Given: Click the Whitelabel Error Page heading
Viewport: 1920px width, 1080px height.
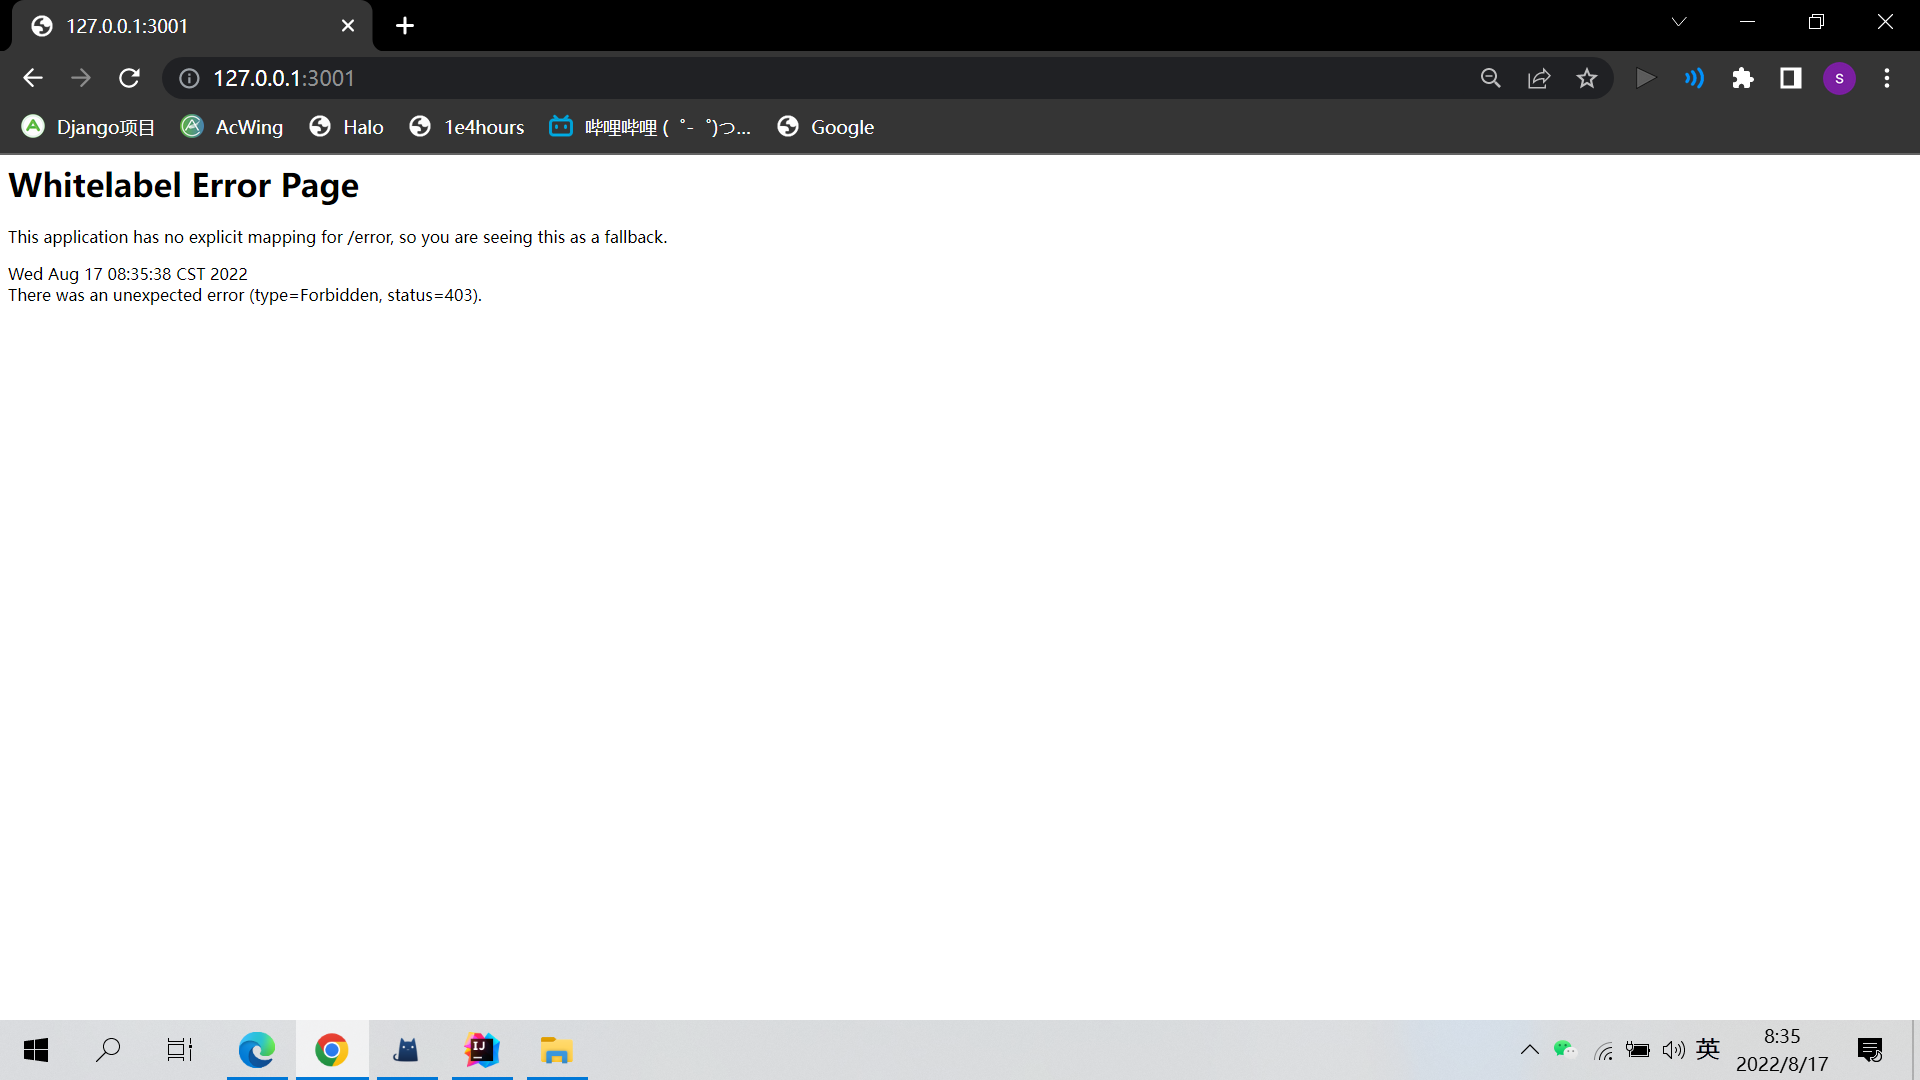Looking at the screenshot, I should 184,185.
